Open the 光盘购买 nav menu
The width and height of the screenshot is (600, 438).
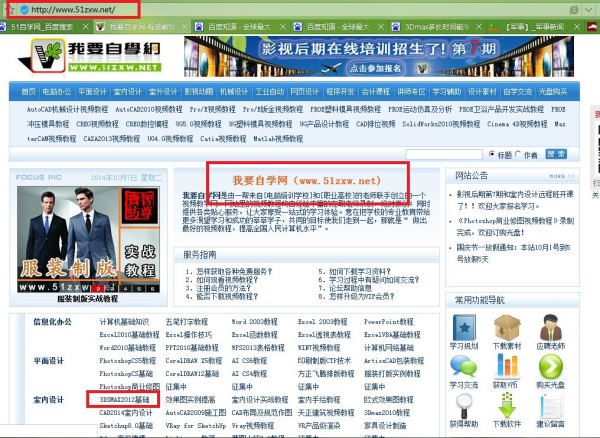[553, 91]
